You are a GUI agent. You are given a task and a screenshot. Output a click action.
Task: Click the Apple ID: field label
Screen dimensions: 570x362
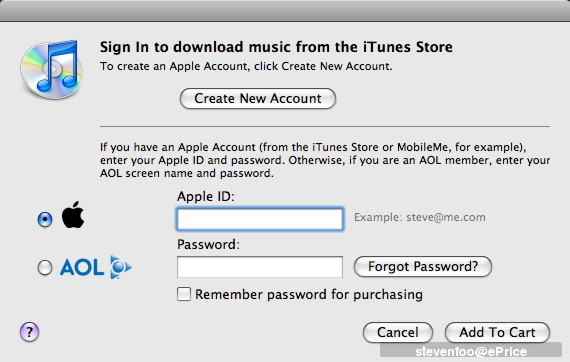(206, 196)
